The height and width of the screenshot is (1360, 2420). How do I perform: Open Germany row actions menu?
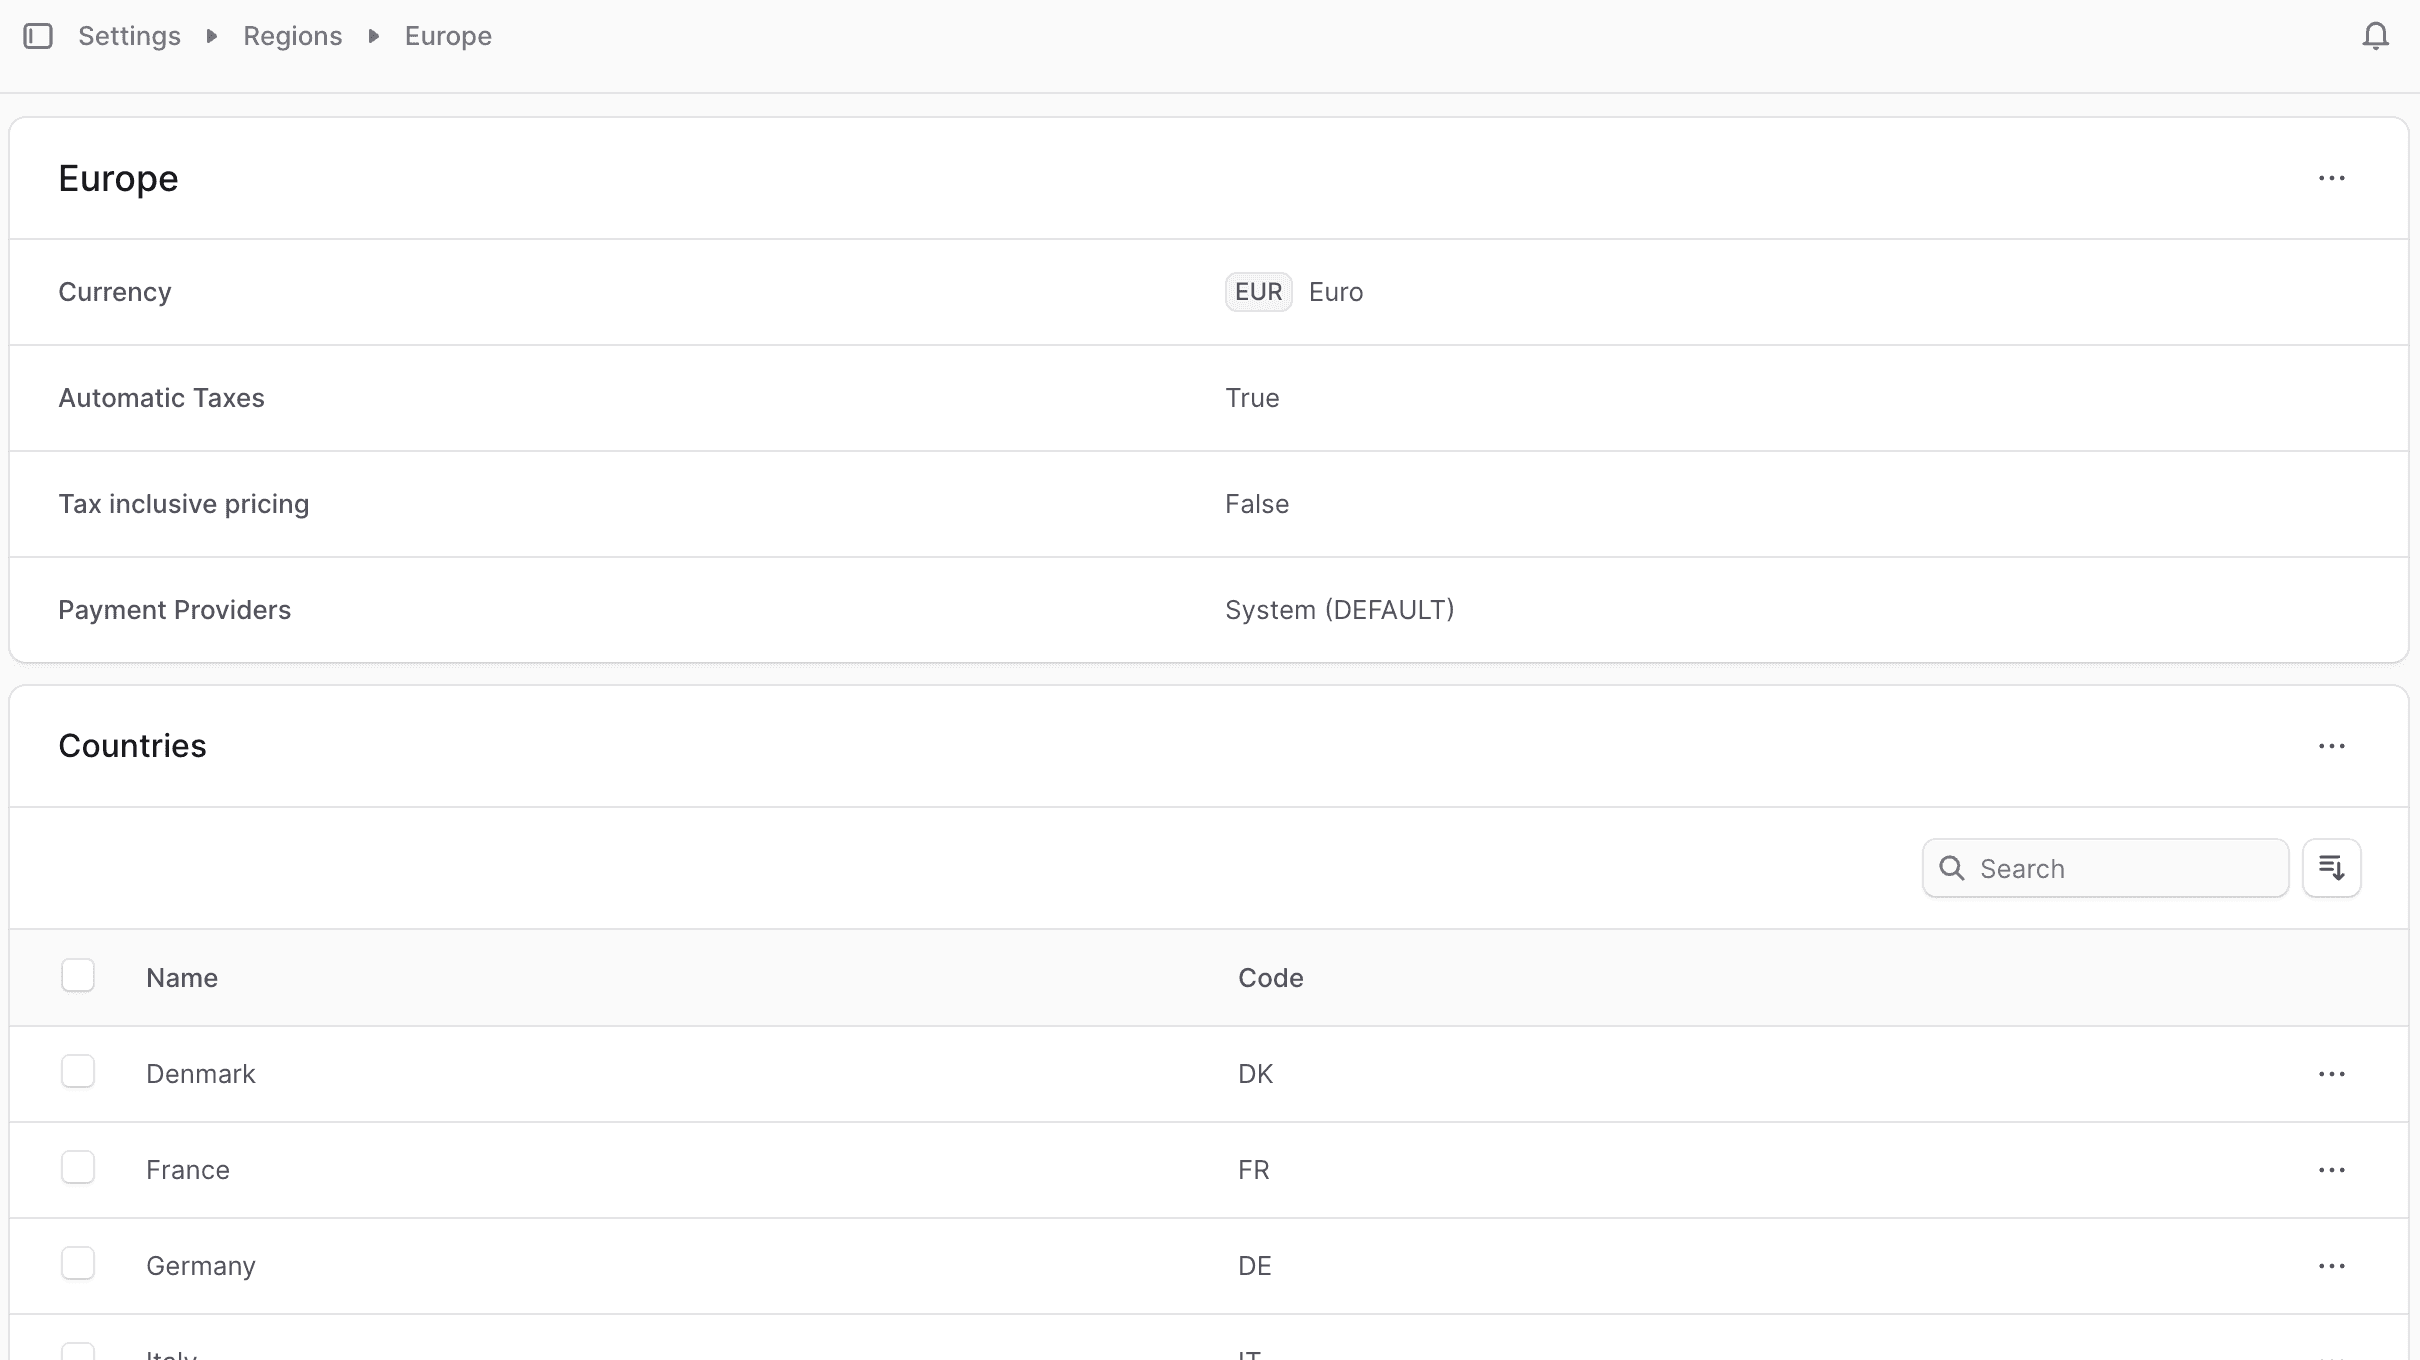point(2331,1266)
